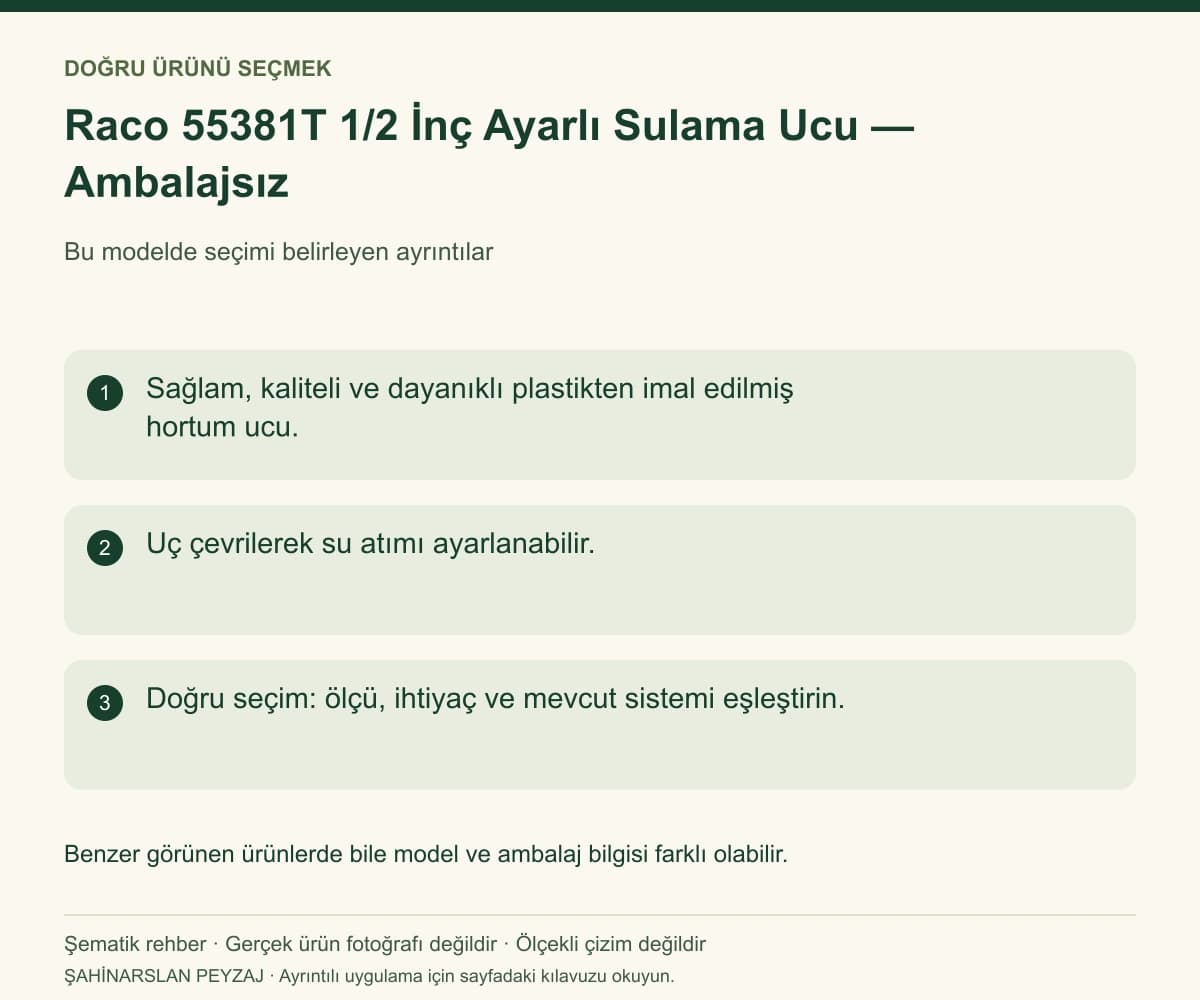Click text 'Doğru seçim: ölçü, ihtiyaç ve mevcut'
Screen dimensions: 1200x1000
(x=382, y=699)
